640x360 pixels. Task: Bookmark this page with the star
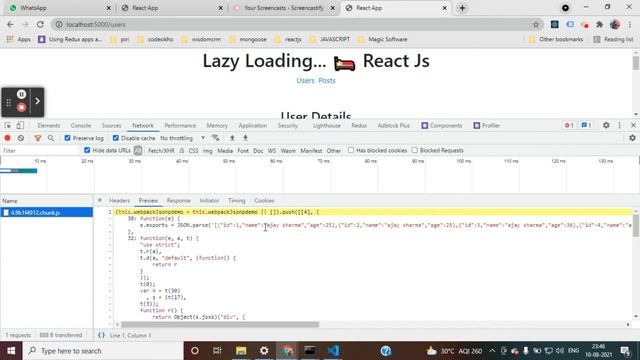536,24
